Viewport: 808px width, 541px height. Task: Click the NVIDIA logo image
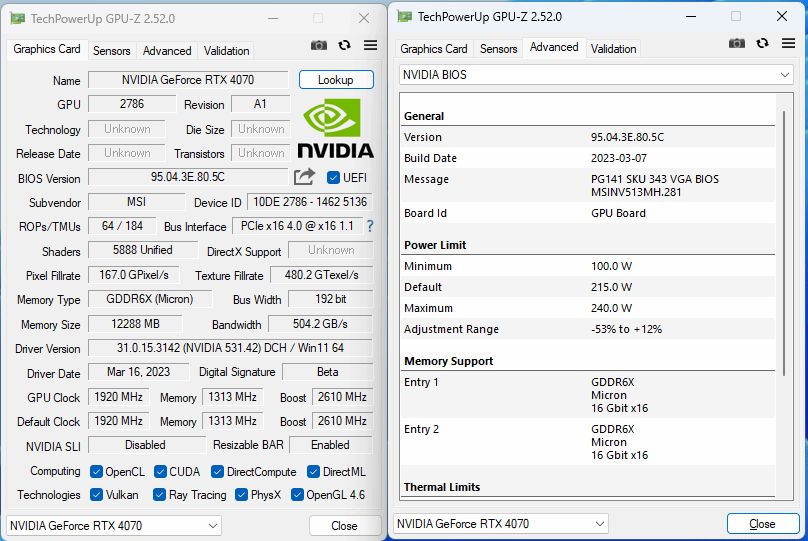point(335,128)
